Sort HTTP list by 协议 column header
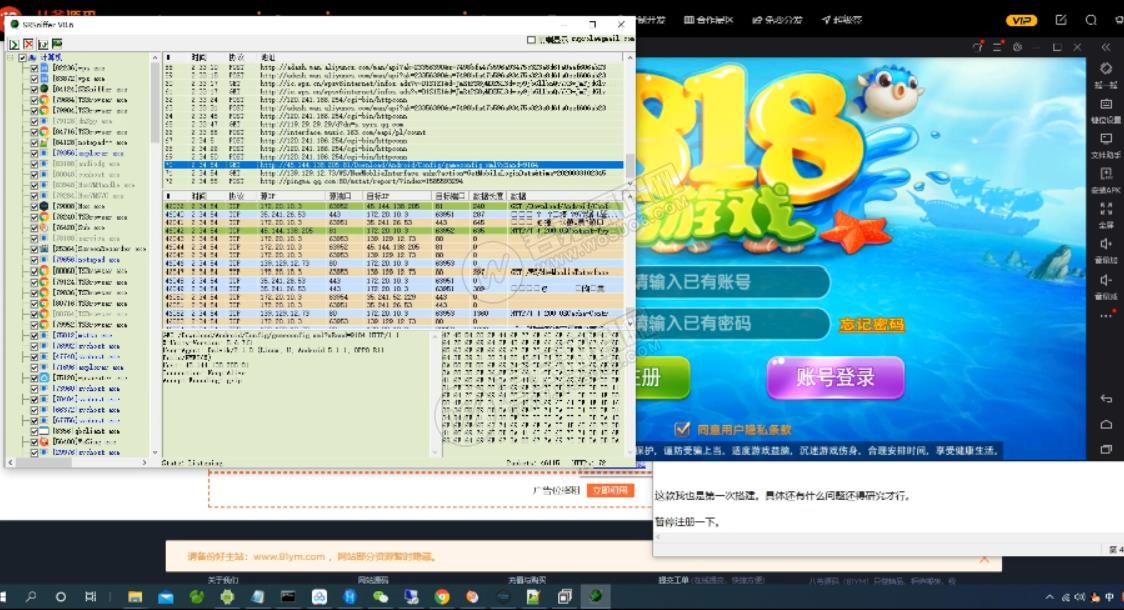Image resolution: width=1124 pixels, height=610 pixels. tap(237, 57)
